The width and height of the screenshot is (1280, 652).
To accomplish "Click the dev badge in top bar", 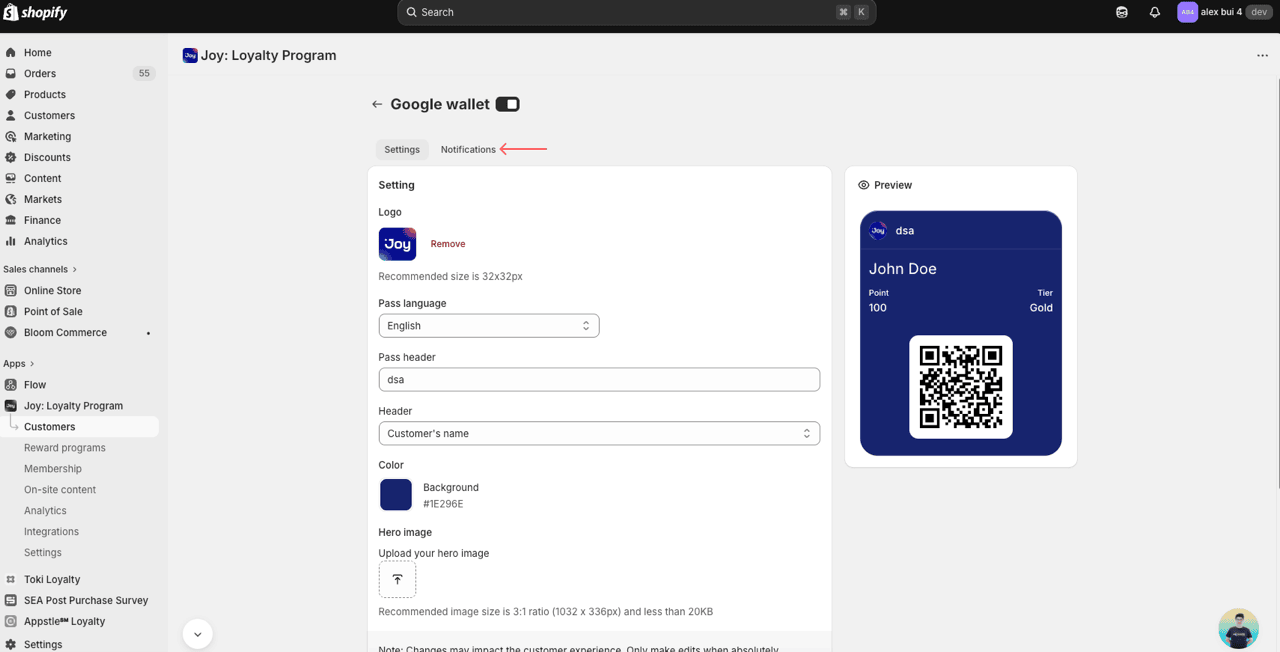I will coord(1259,12).
